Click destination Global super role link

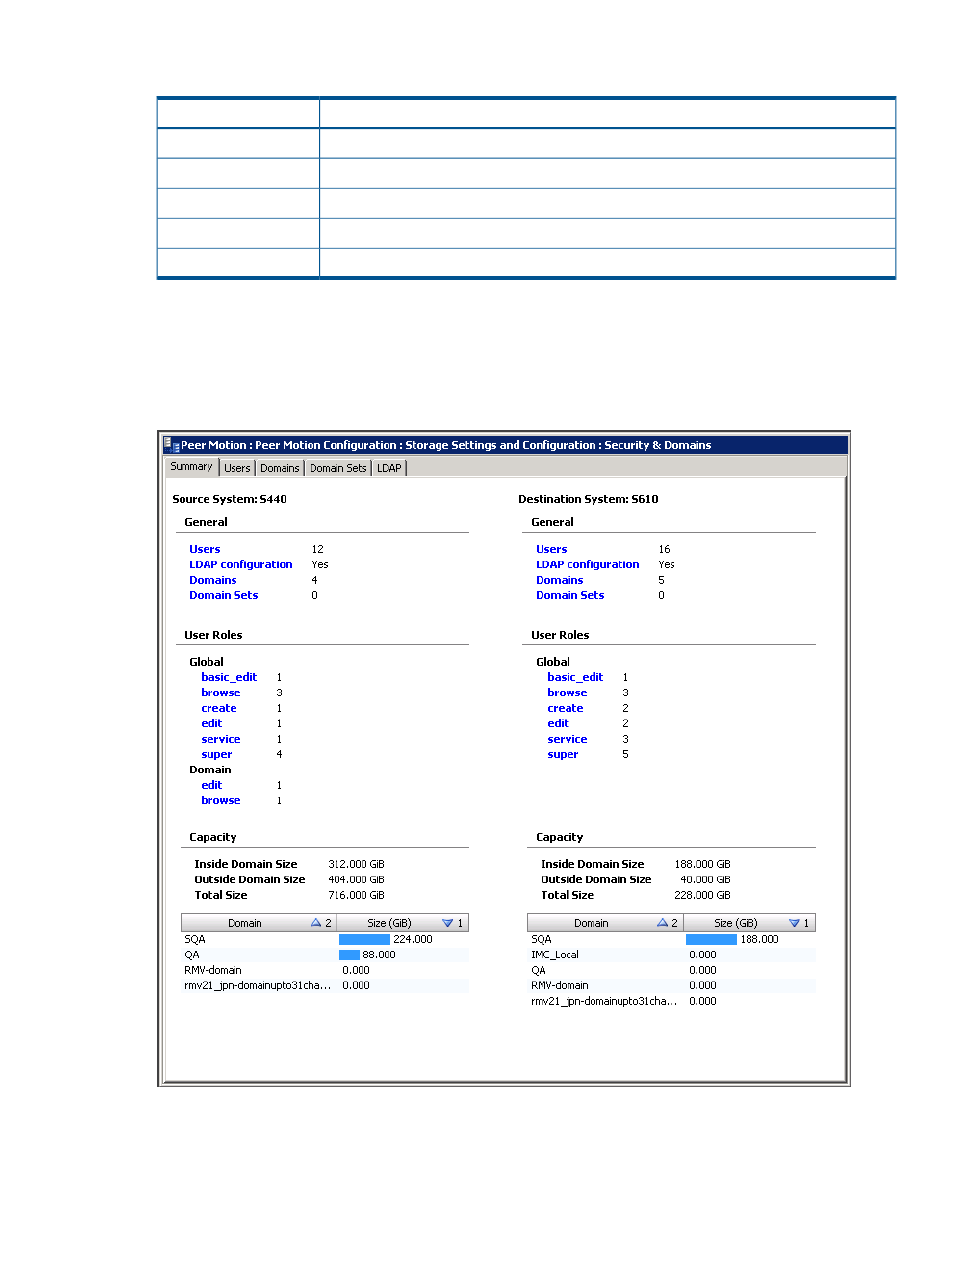click(x=563, y=754)
